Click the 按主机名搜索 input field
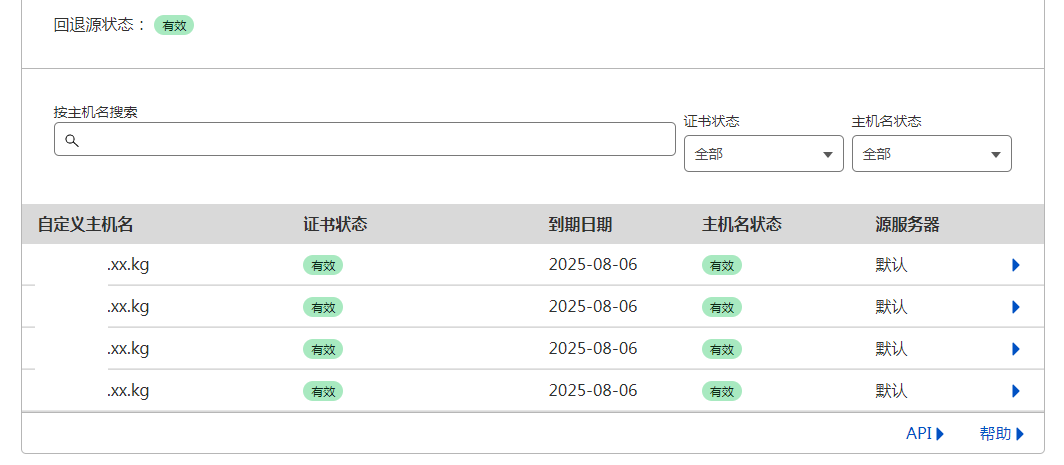This screenshot has height=465, width=1064. coord(364,139)
